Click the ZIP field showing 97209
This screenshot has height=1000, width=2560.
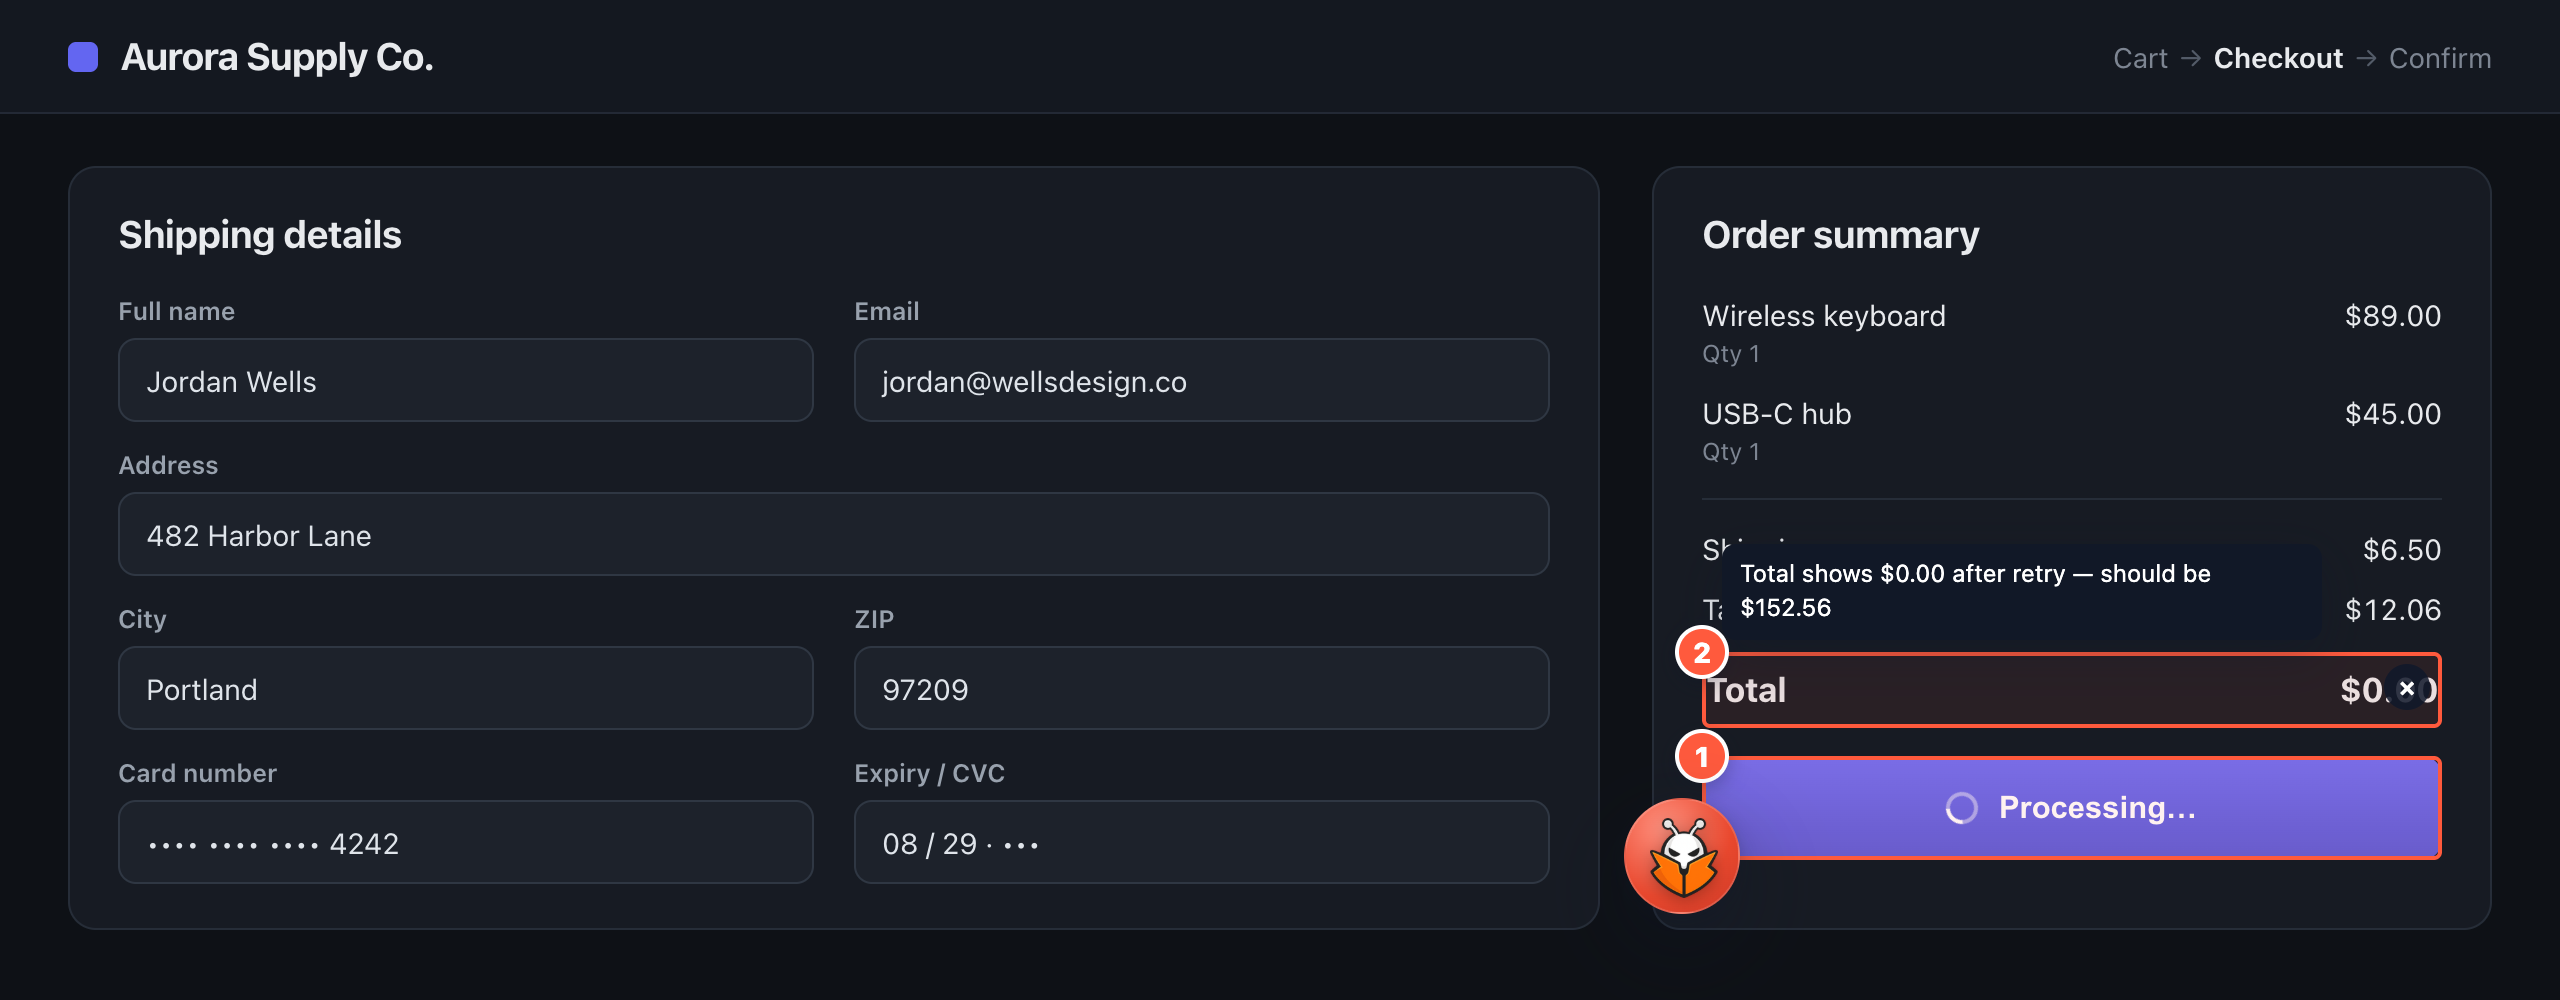(x=1202, y=688)
